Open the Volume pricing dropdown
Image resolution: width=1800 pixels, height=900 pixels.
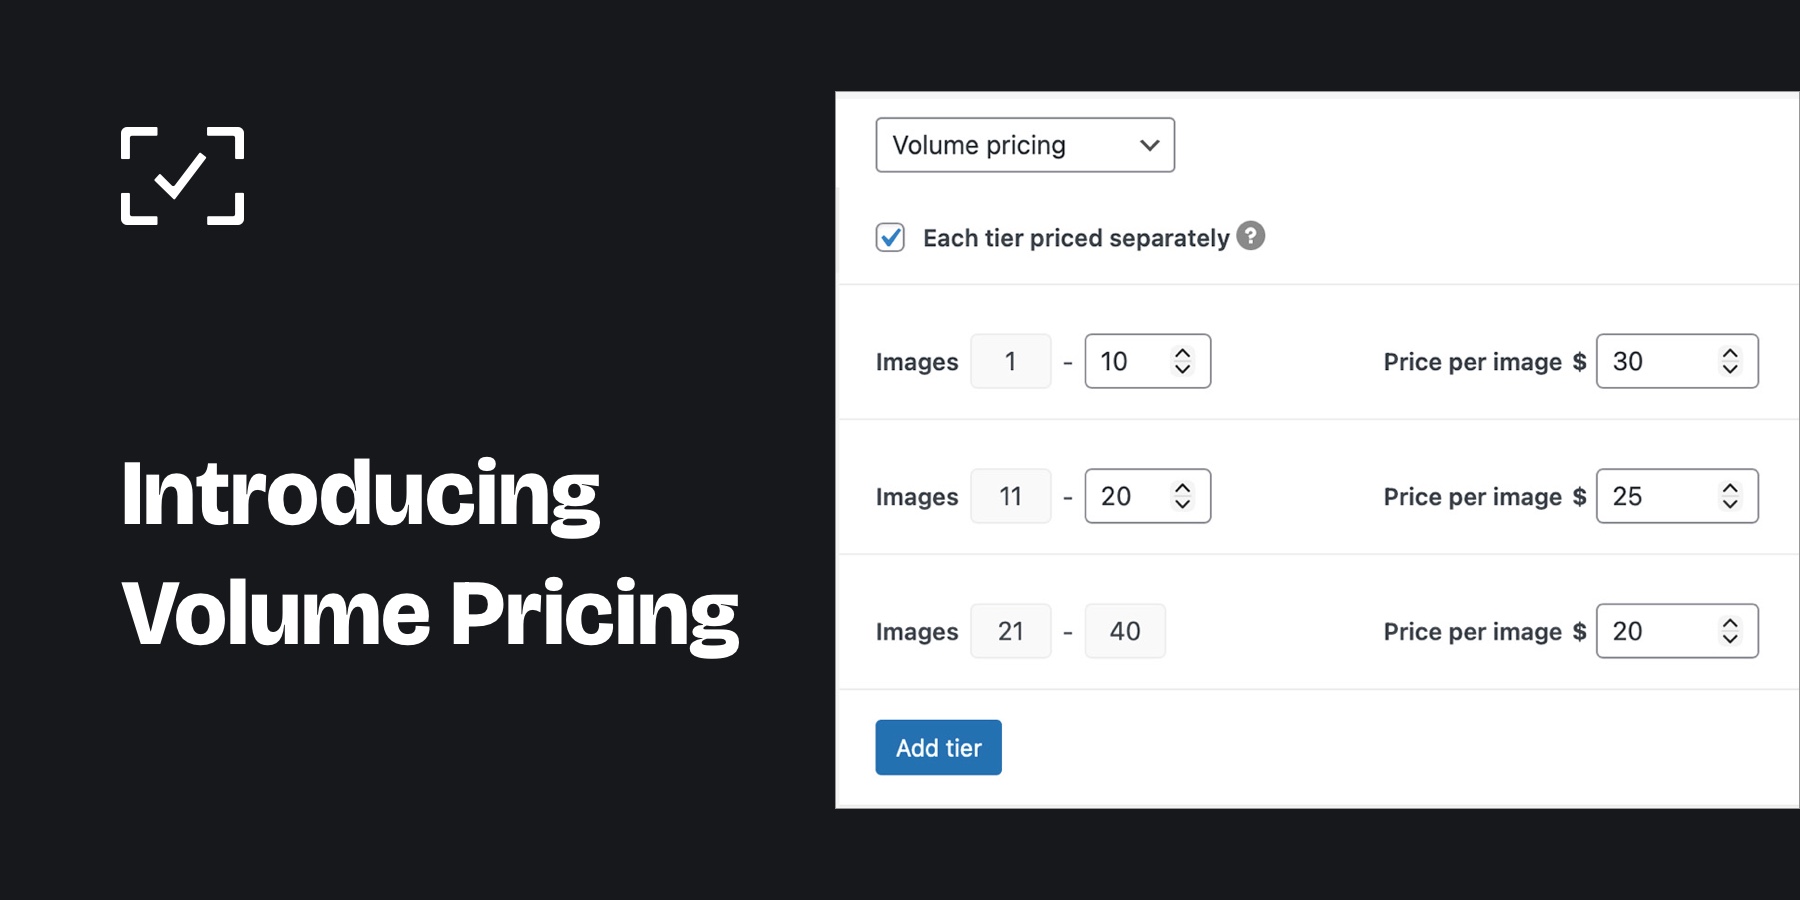pyautogui.click(x=1024, y=145)
